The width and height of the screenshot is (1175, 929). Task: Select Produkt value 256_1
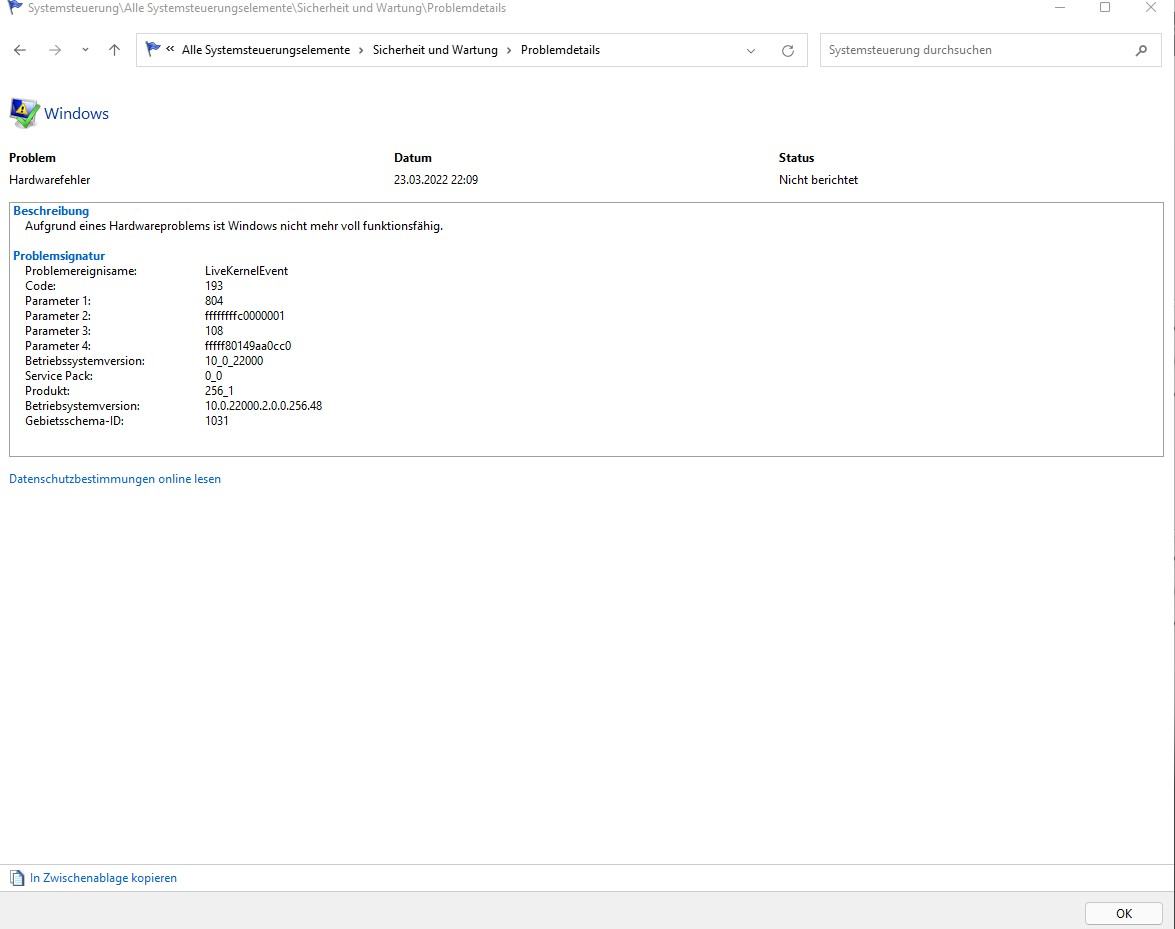(219, 391)
